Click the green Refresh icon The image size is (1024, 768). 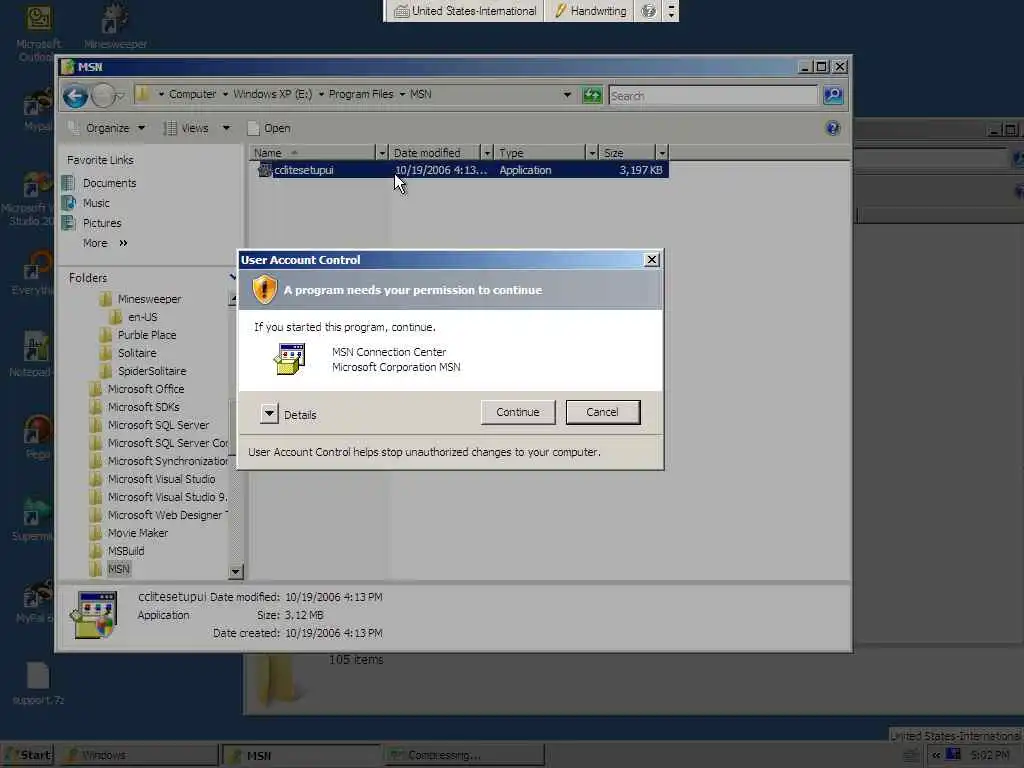[x=592, y=95]
